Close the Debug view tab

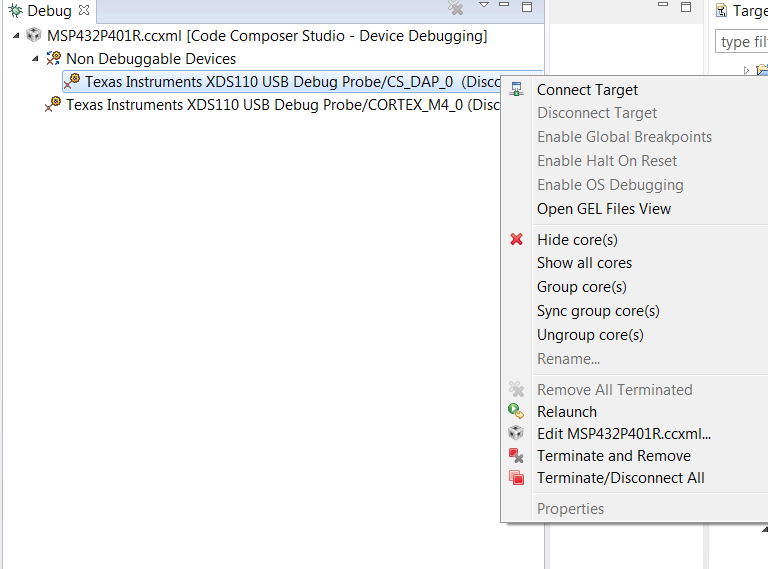click(84, 10)
